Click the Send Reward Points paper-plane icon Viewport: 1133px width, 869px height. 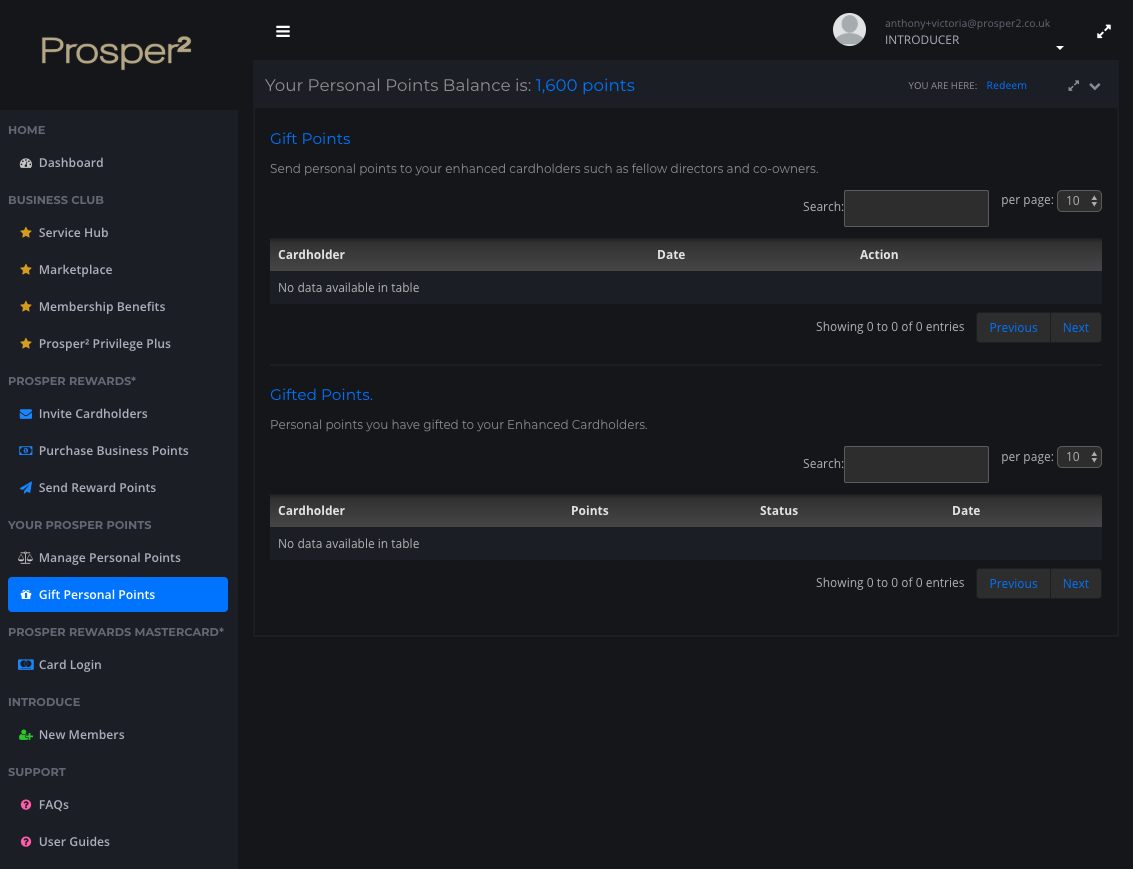25,488
